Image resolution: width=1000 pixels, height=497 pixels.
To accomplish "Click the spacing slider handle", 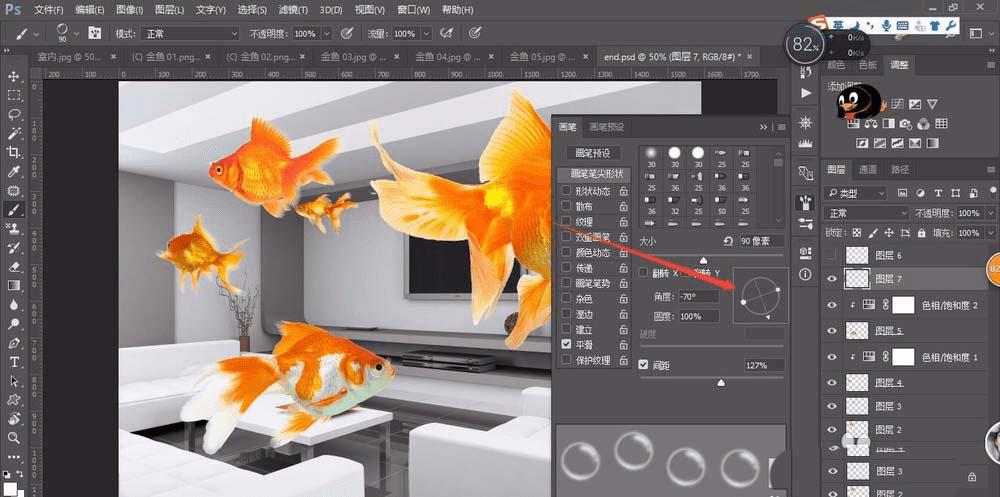I will pyautogui.click(x=721, y=382).
